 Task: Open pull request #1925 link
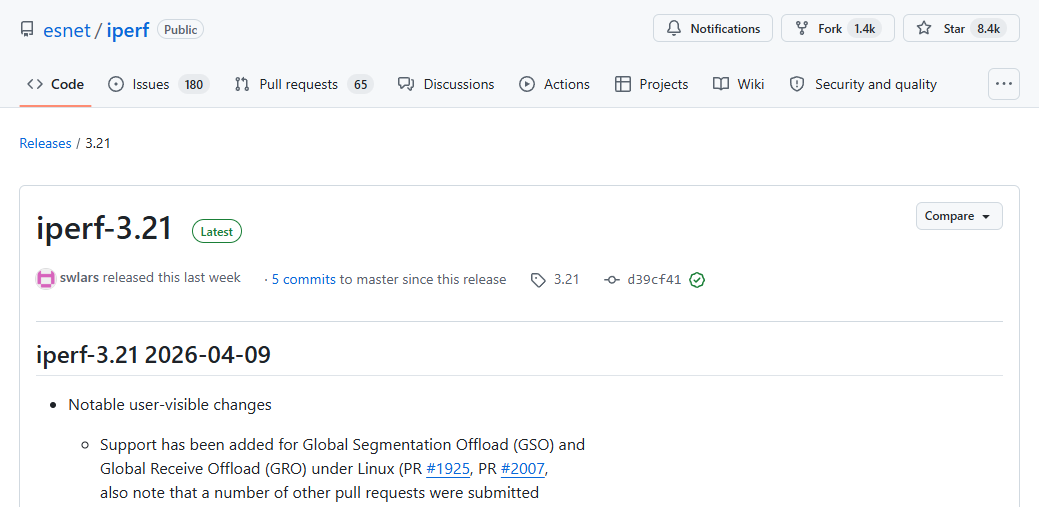(448, 468)
